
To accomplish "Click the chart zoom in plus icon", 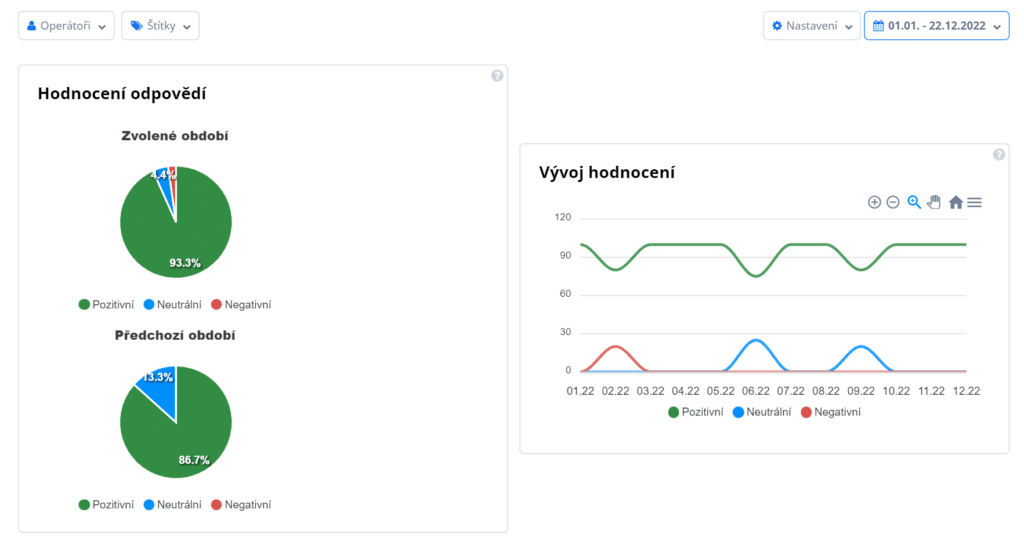I will pyautogui.click(x=874, y=202).
